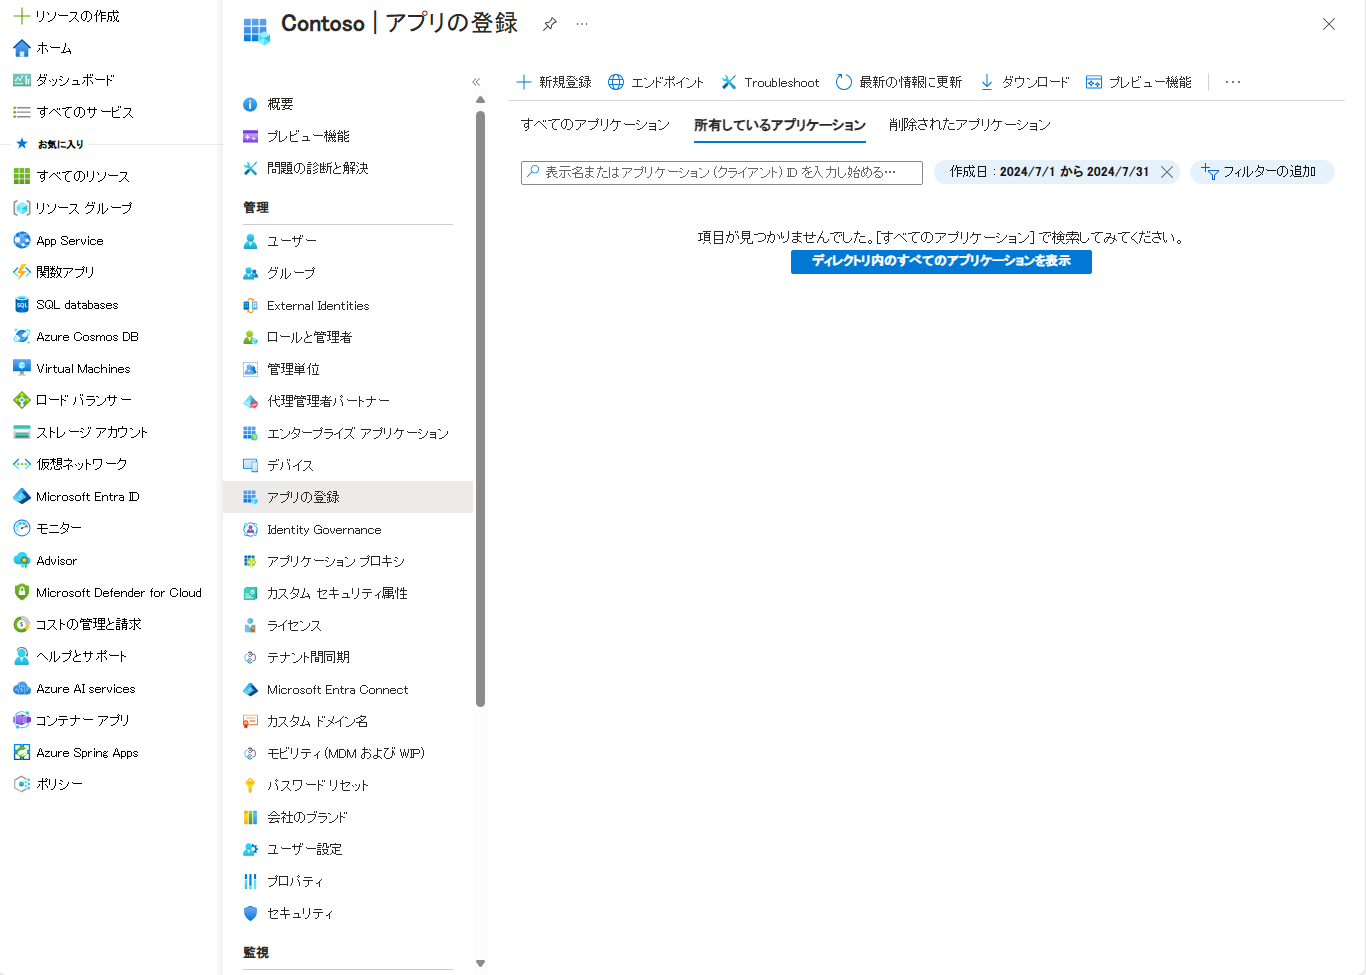Open the 削除されたアプリケーション tab

tap(970, 125)
